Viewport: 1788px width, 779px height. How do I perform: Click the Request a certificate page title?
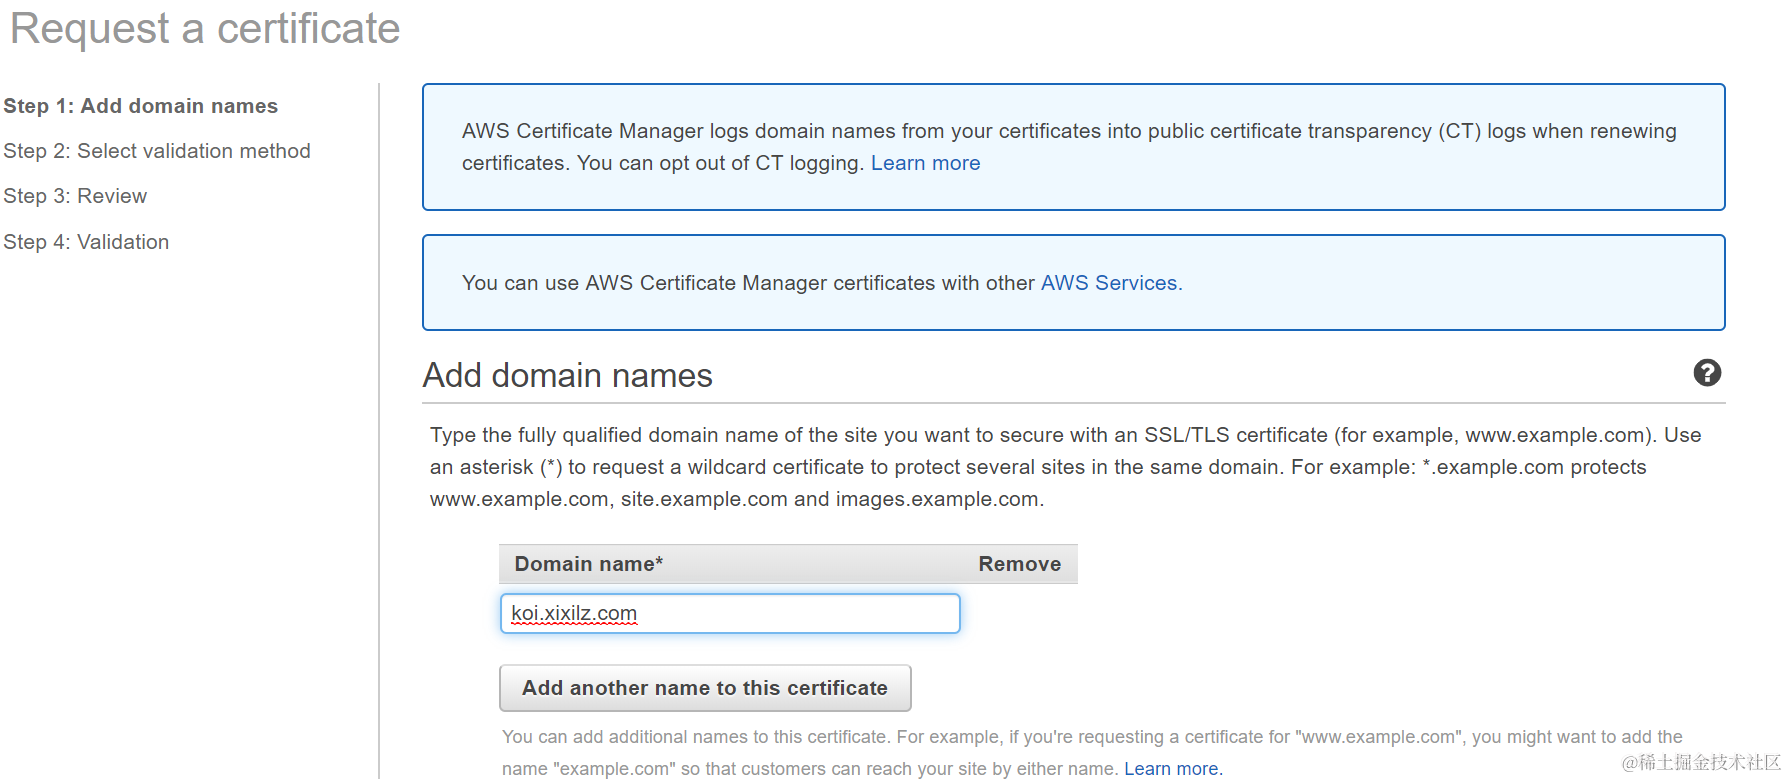205,28
